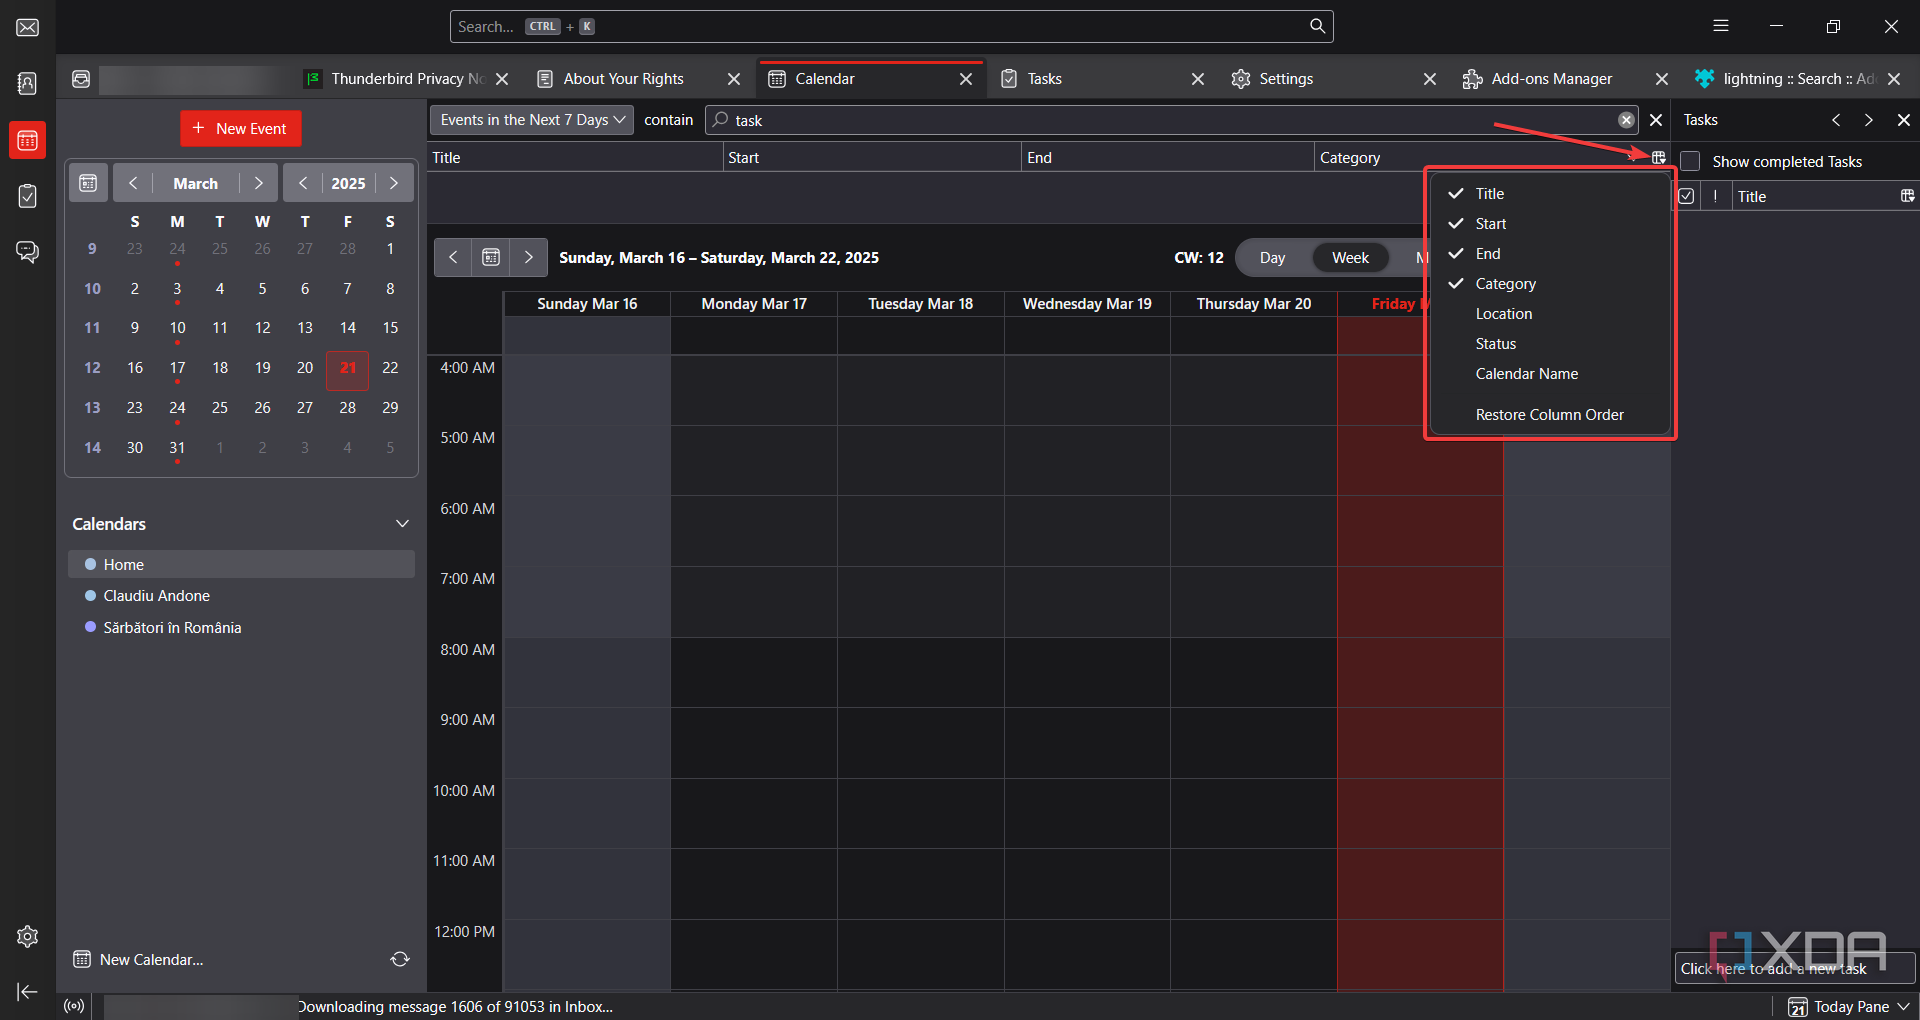Click the global search magnifier icon
1920x1020 pixels.
[1317, 26]
